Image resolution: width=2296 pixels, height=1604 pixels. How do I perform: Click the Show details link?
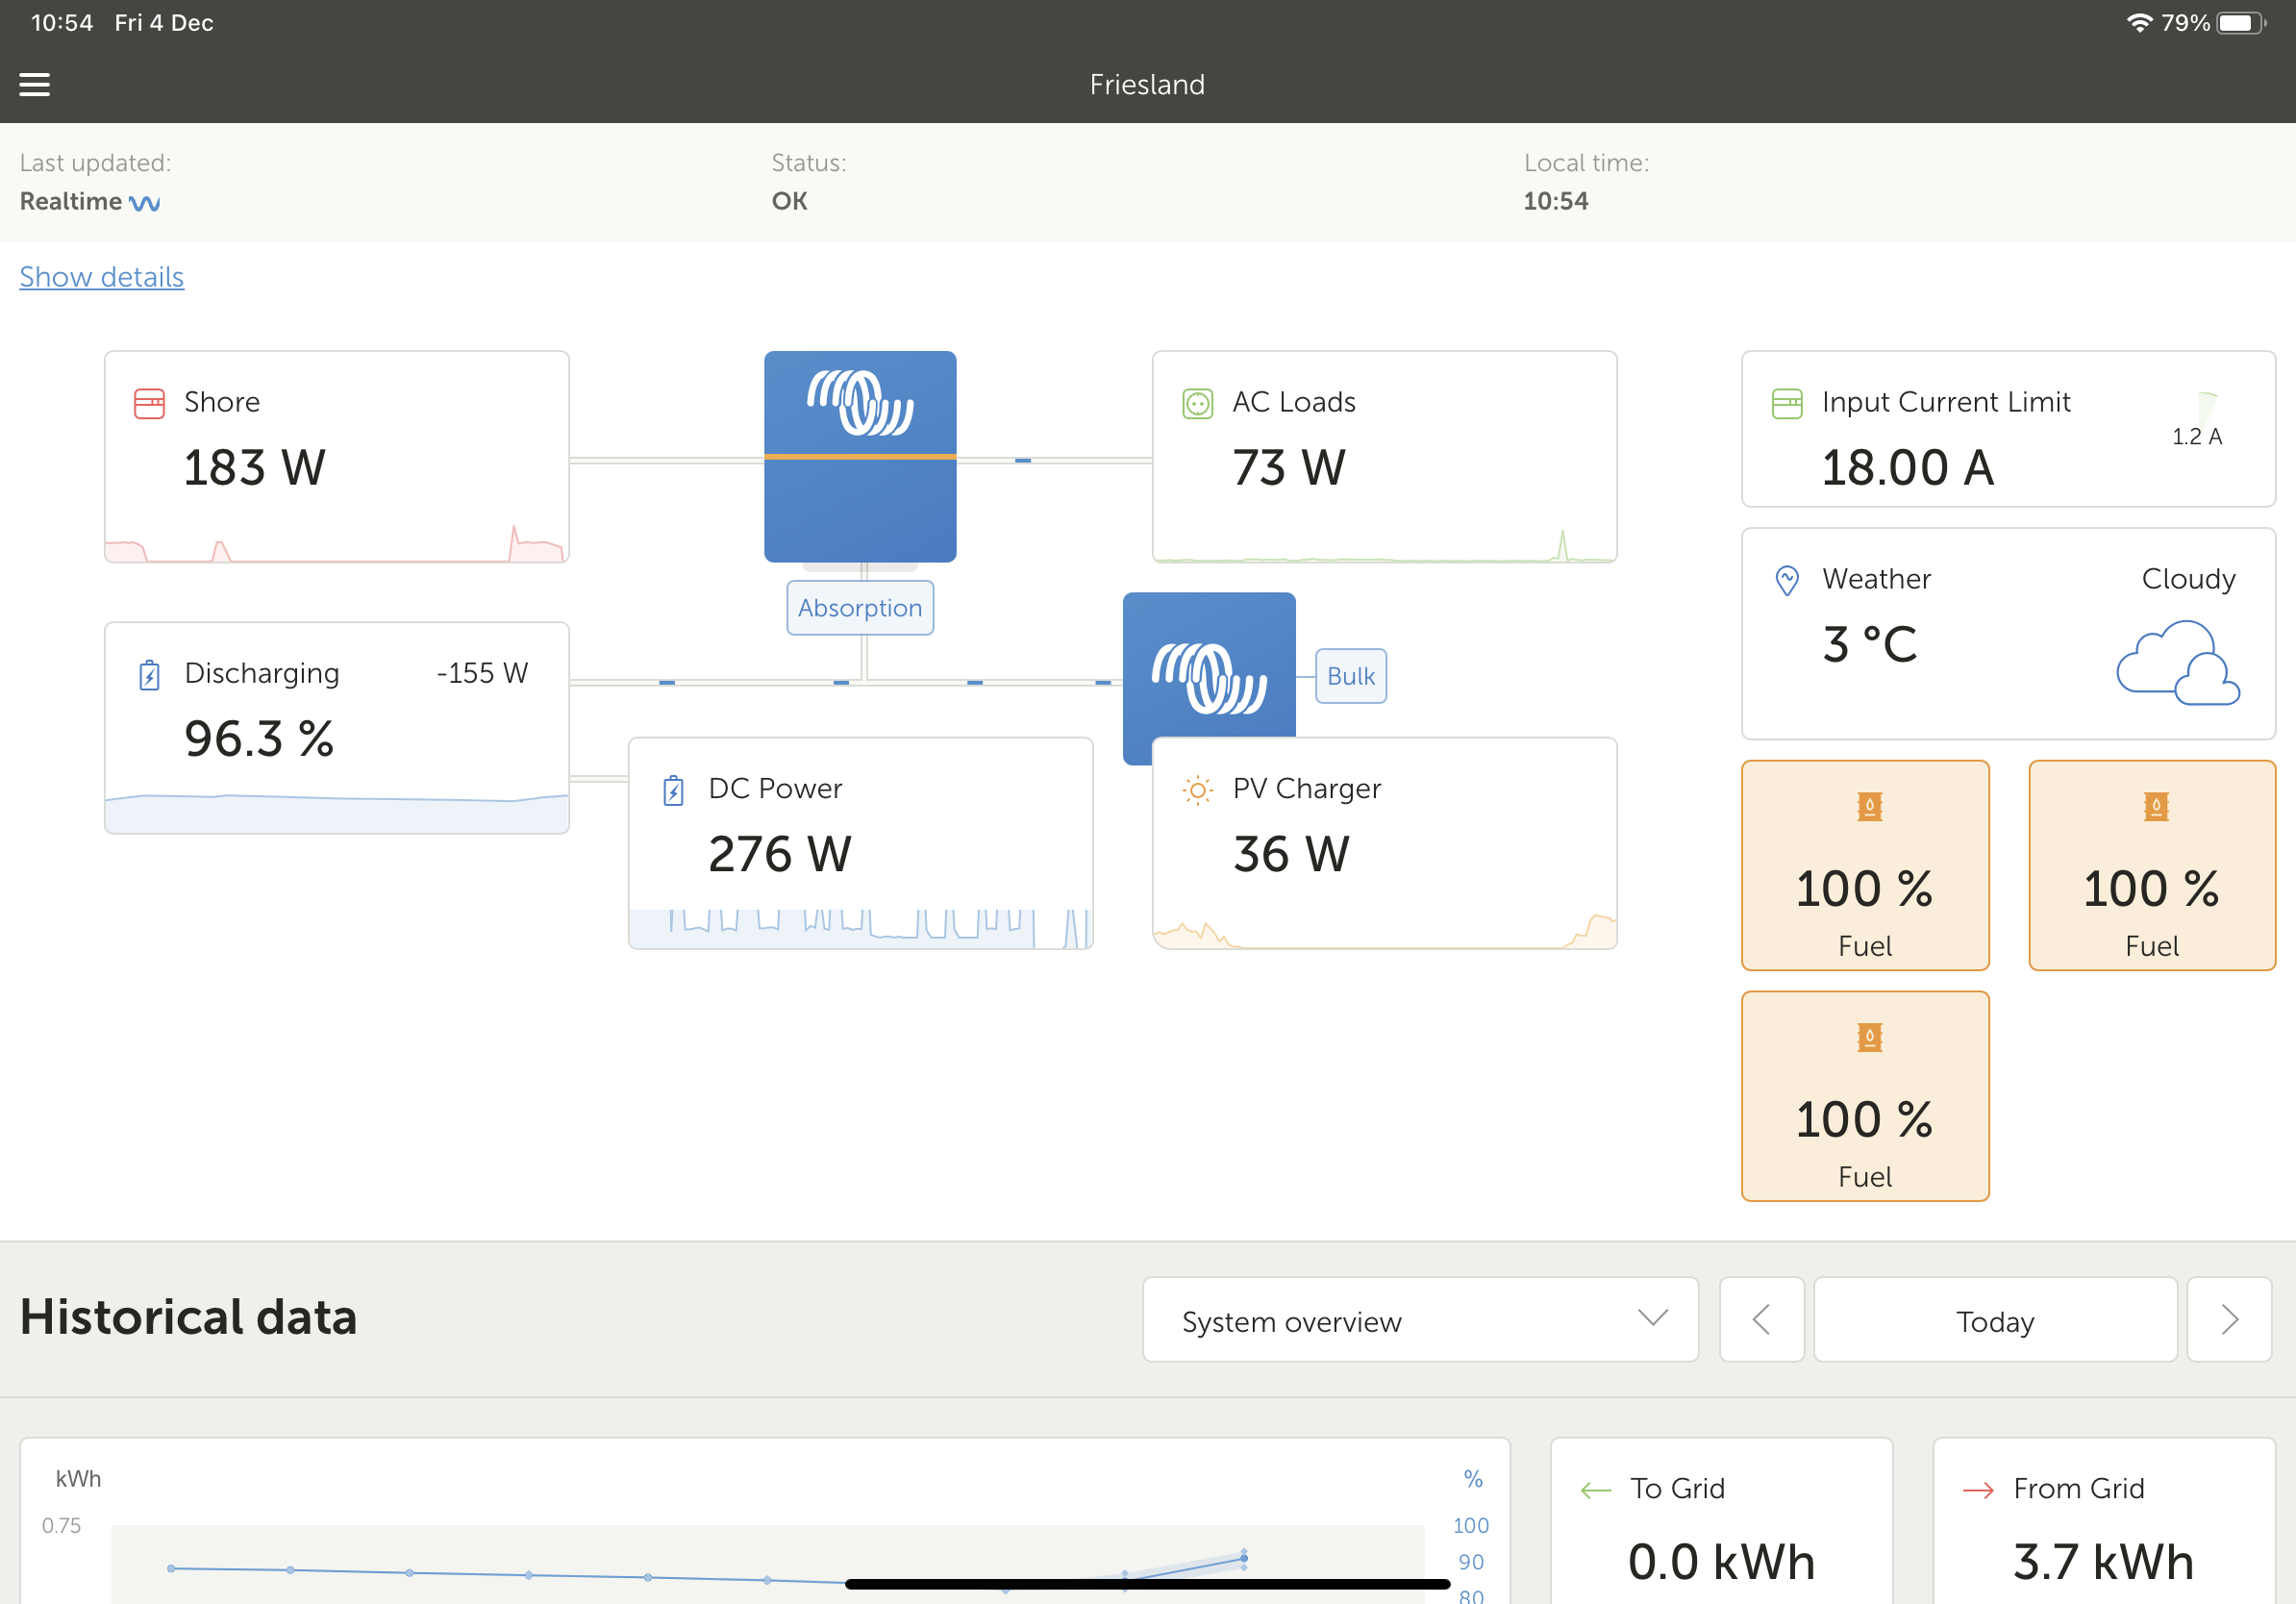click(x=102, y=277)
